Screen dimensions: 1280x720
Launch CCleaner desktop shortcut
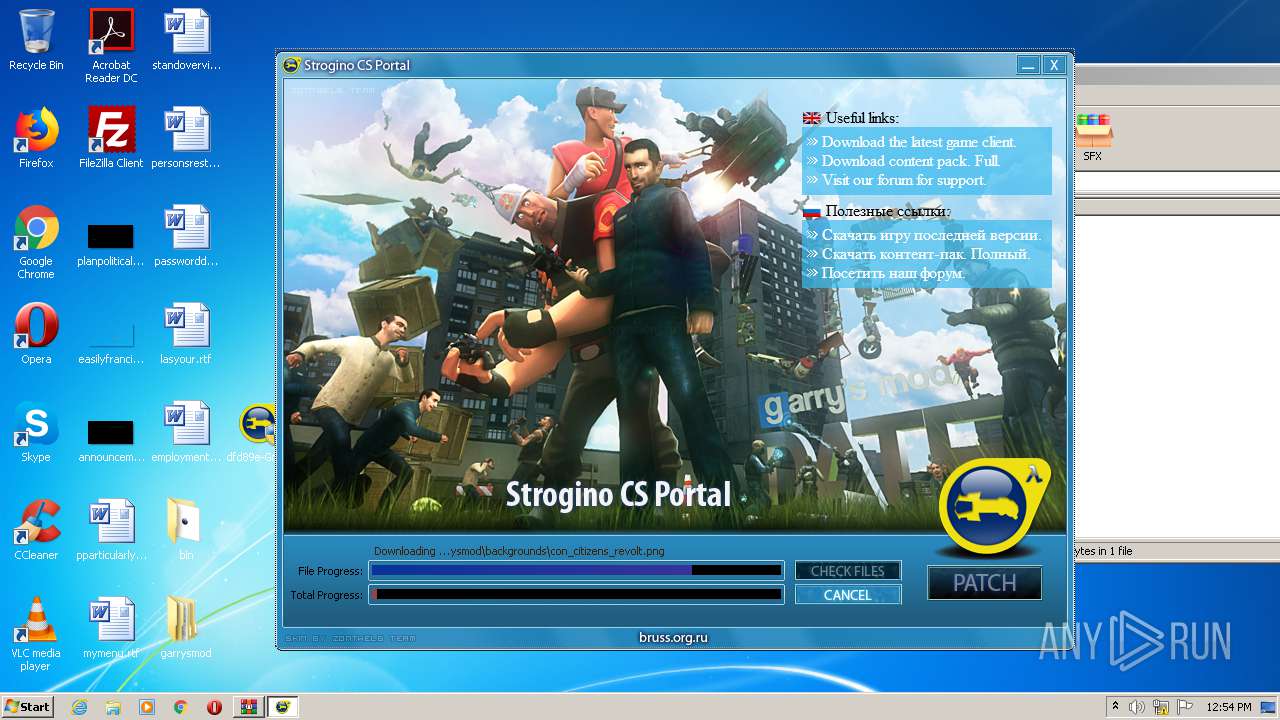36,530
